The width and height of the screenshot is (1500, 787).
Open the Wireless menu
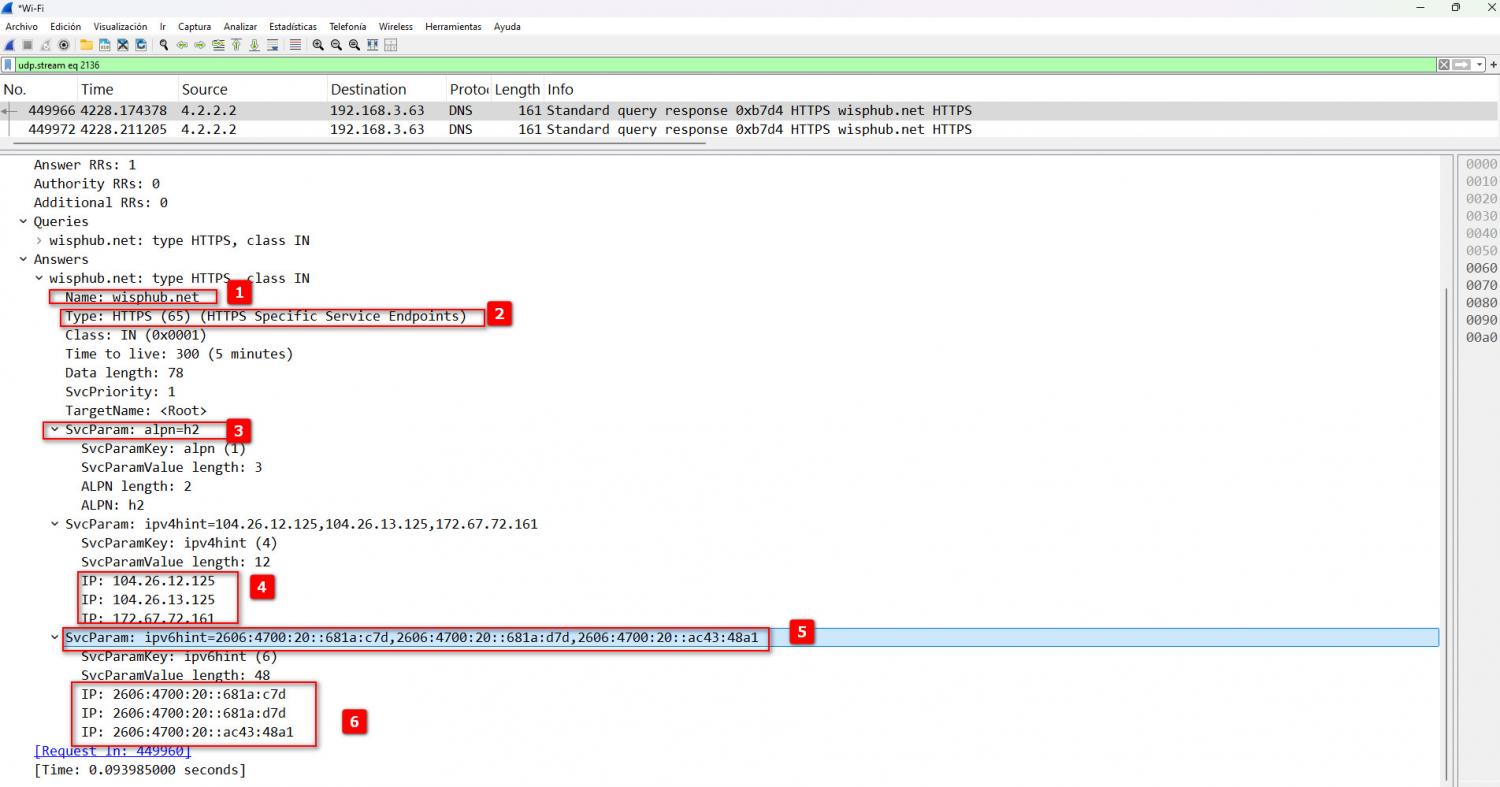pyautogui.click(x=396, y=26)
